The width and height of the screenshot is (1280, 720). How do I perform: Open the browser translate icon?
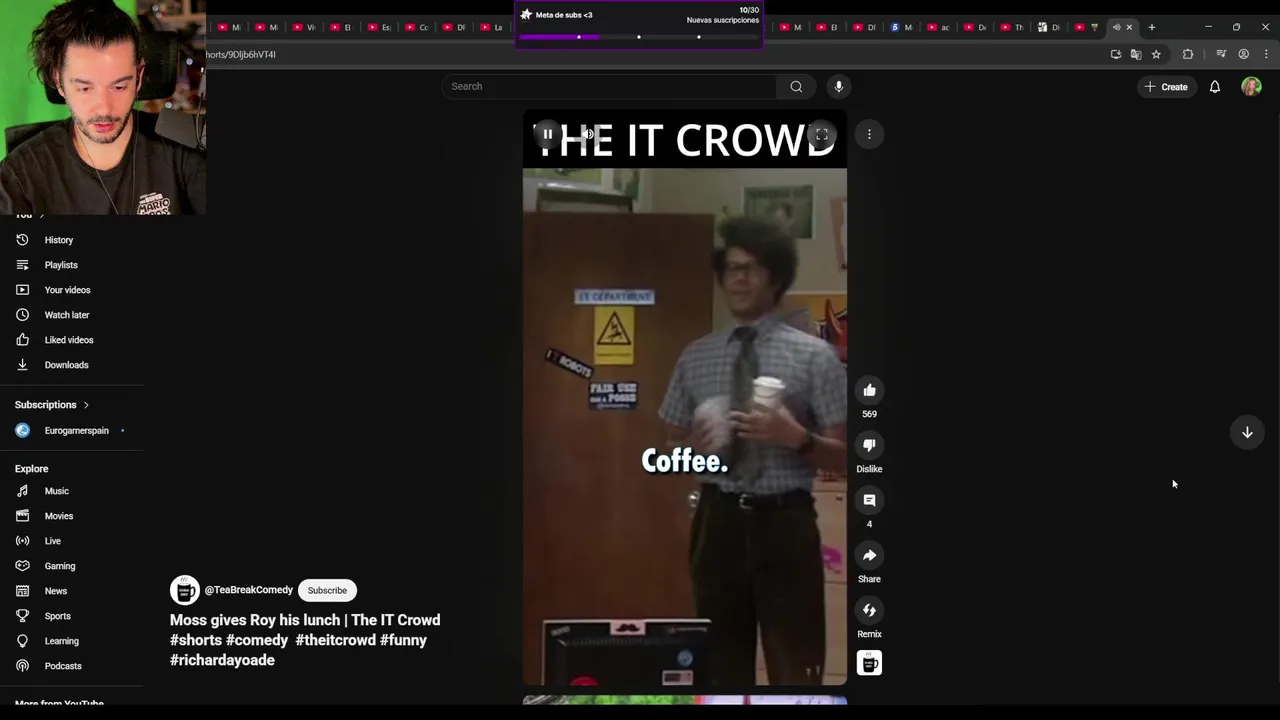click(1136, 54)
